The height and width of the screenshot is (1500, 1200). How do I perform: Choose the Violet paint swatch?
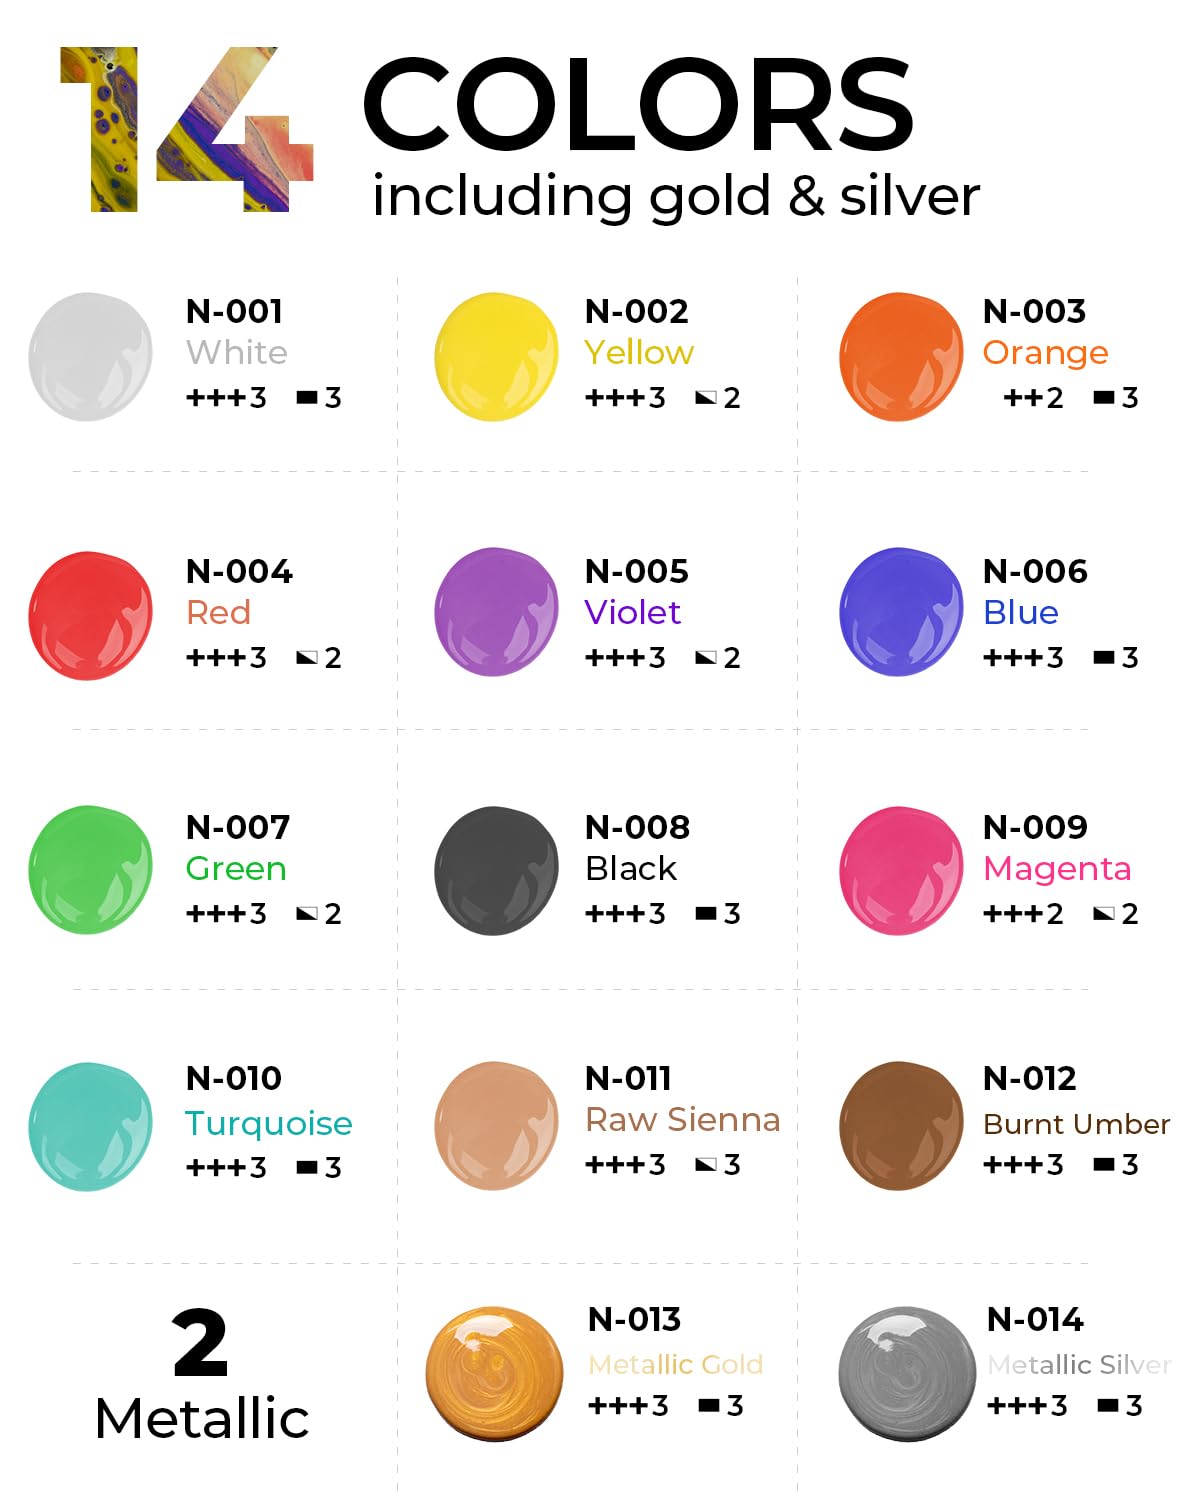(496, 612)
